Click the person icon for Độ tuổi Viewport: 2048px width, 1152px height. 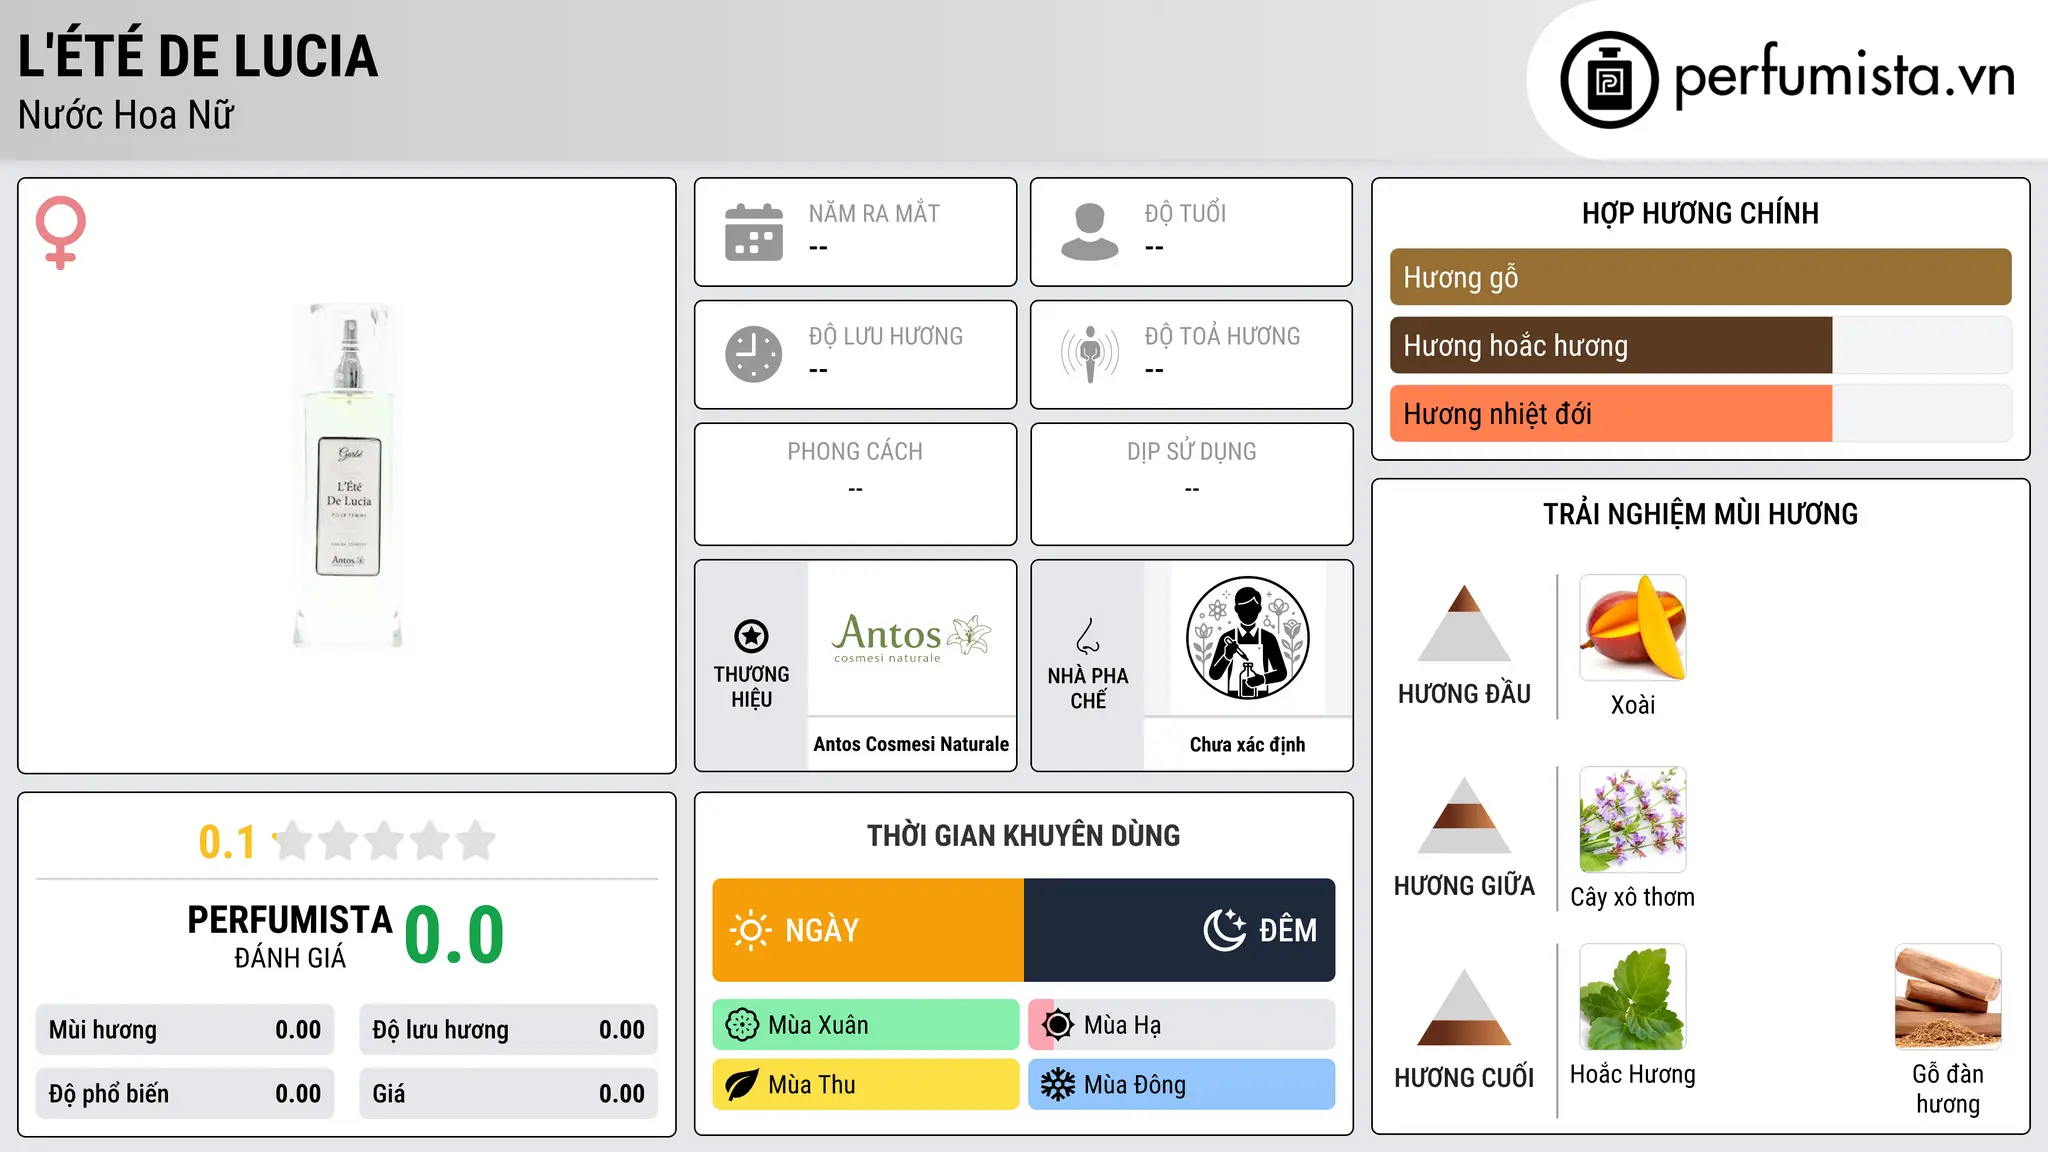(1090, 232)
